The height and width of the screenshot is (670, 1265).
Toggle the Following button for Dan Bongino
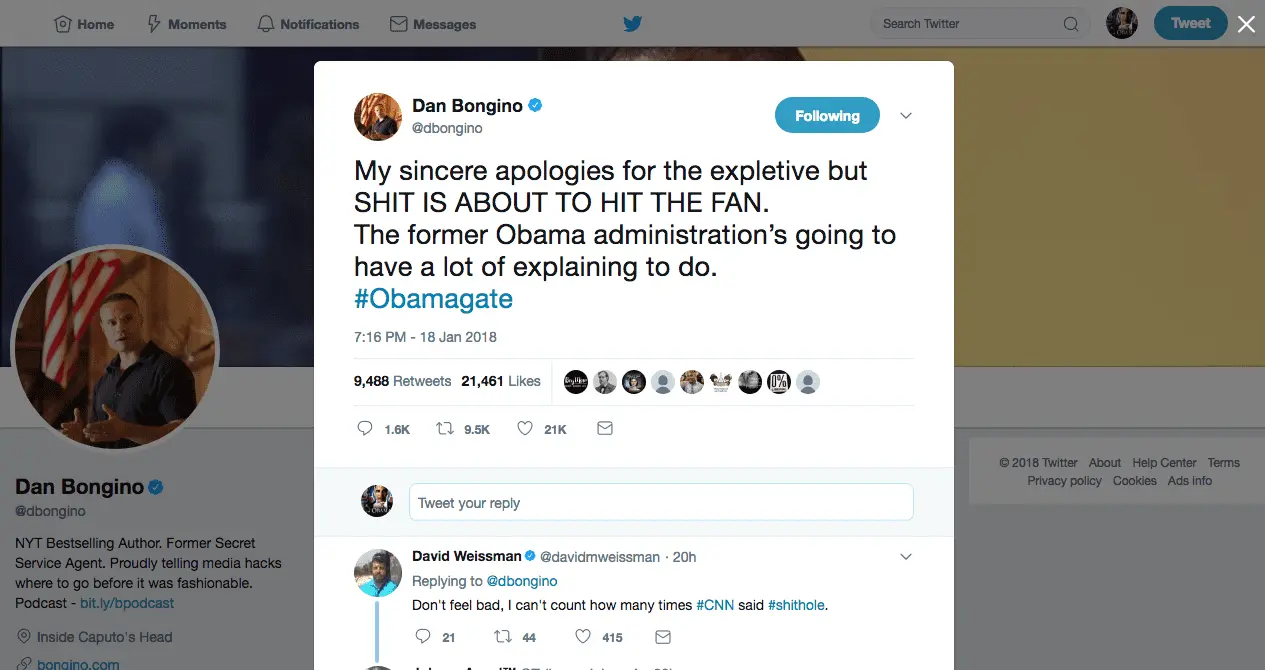coord(827,116)
